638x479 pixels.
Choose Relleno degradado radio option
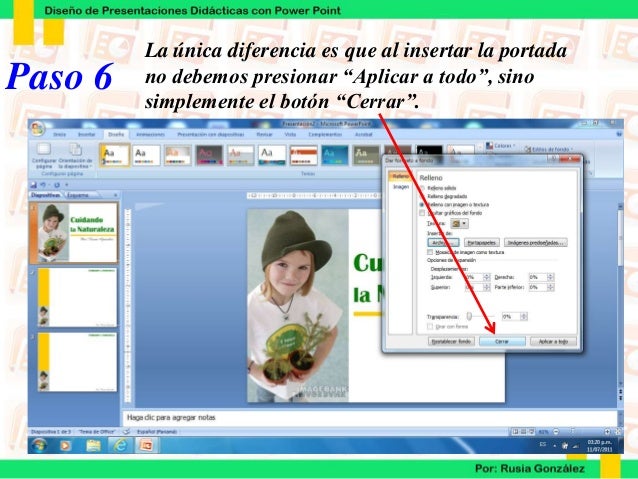coord(423,196)
